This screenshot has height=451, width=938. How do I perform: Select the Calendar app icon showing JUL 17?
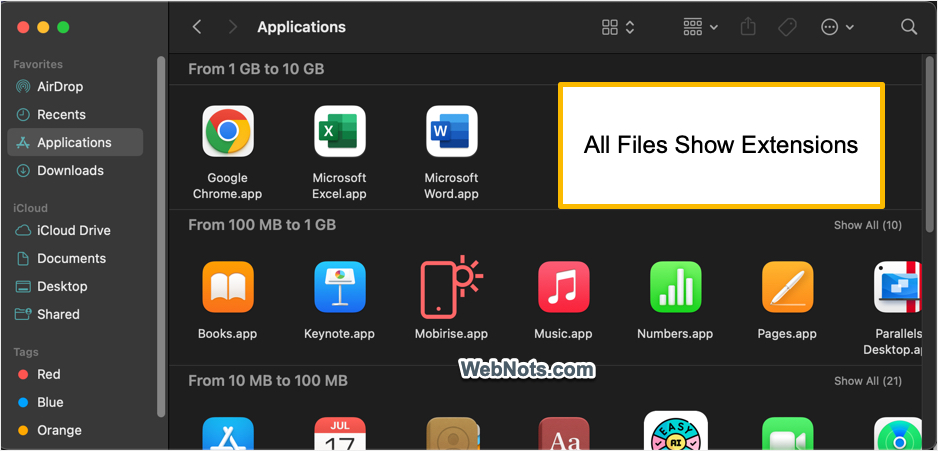click(x=340, y=434)
